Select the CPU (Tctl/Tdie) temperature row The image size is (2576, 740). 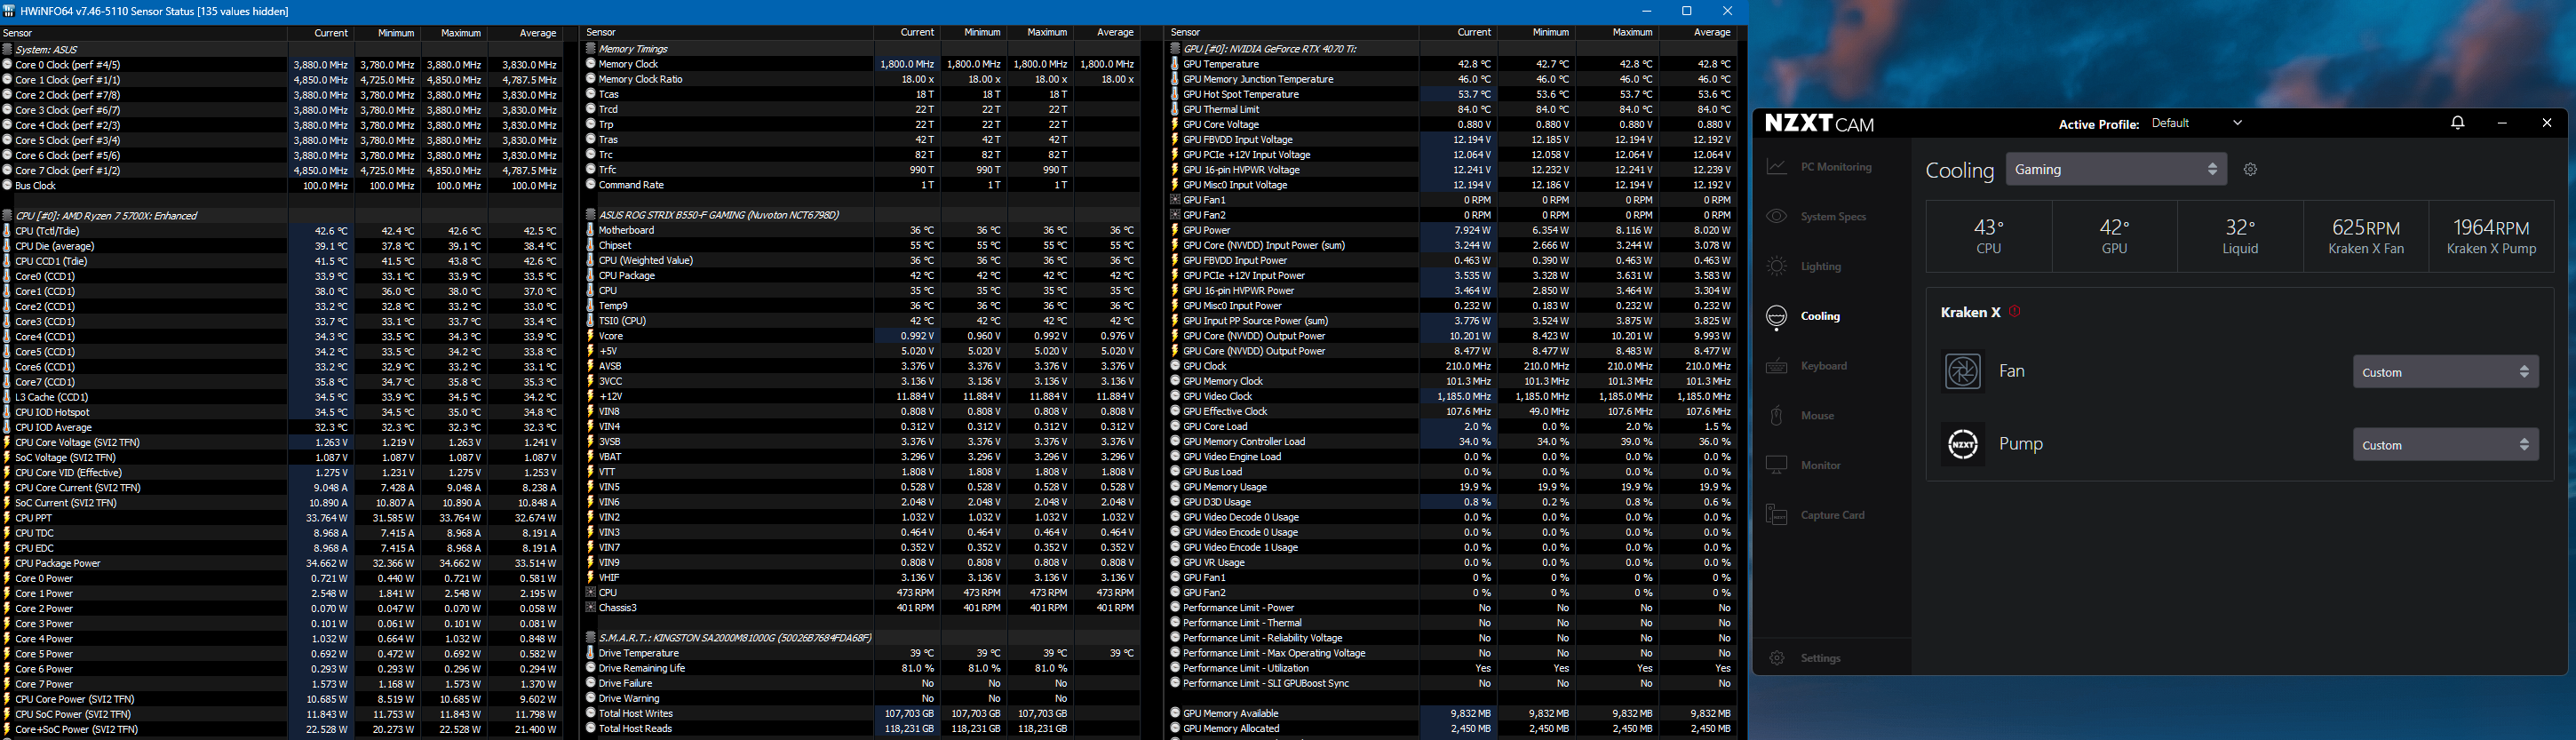pos(282,231)
